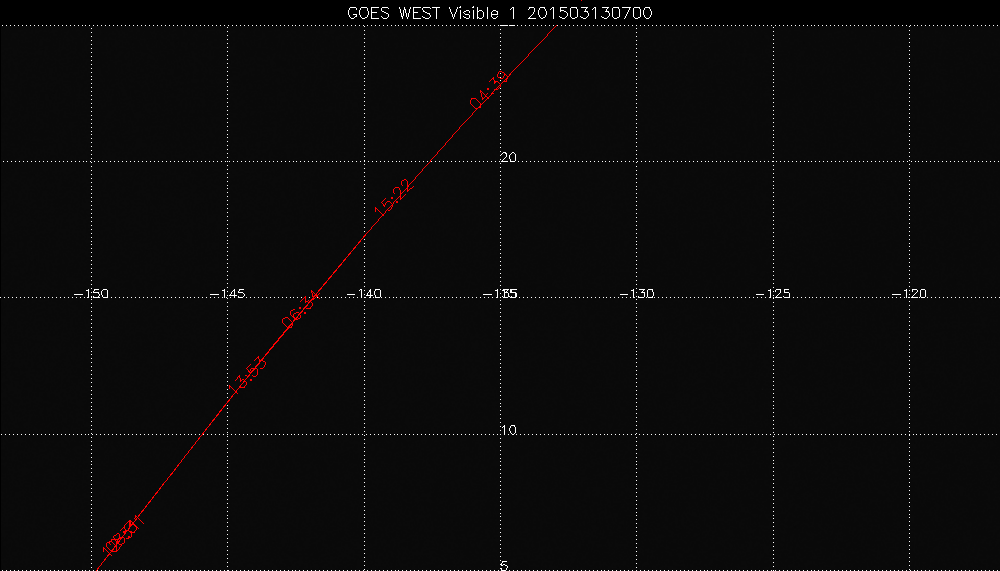
Task: Click the overlapping time labels at track's lower end
Action: pyautogui.click(x=123, y=535)
